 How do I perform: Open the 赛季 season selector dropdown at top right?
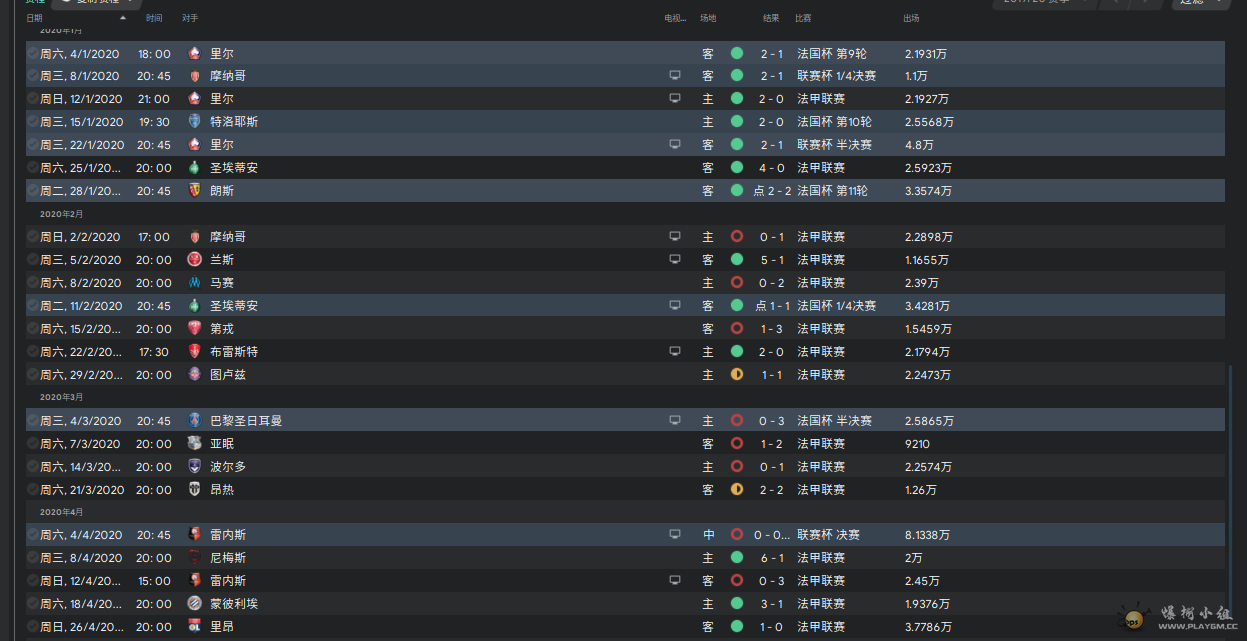[x=1043, y=3]
